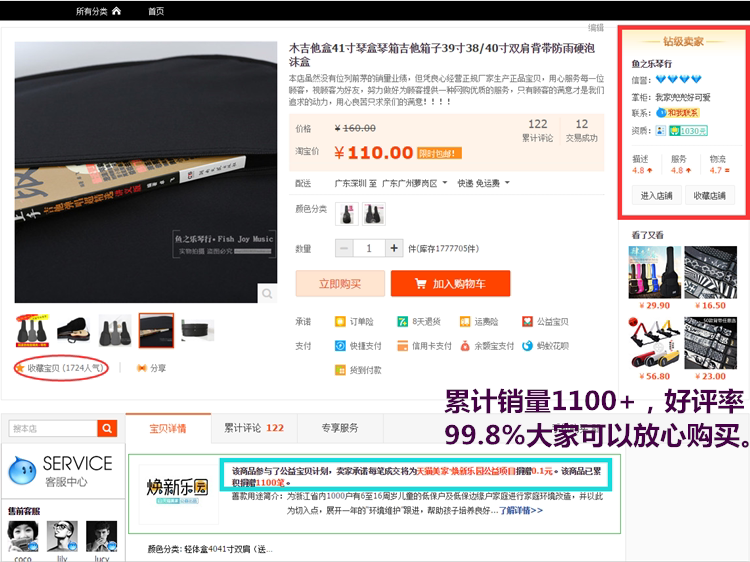Choose the first color option swatch
This screenshot has width=750, height=562.
click(347, 213)
